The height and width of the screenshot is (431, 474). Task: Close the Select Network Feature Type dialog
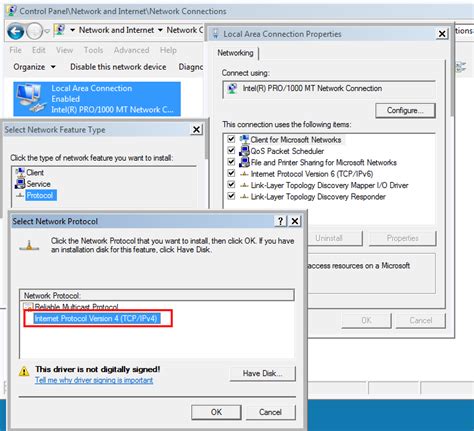point(197,129)
